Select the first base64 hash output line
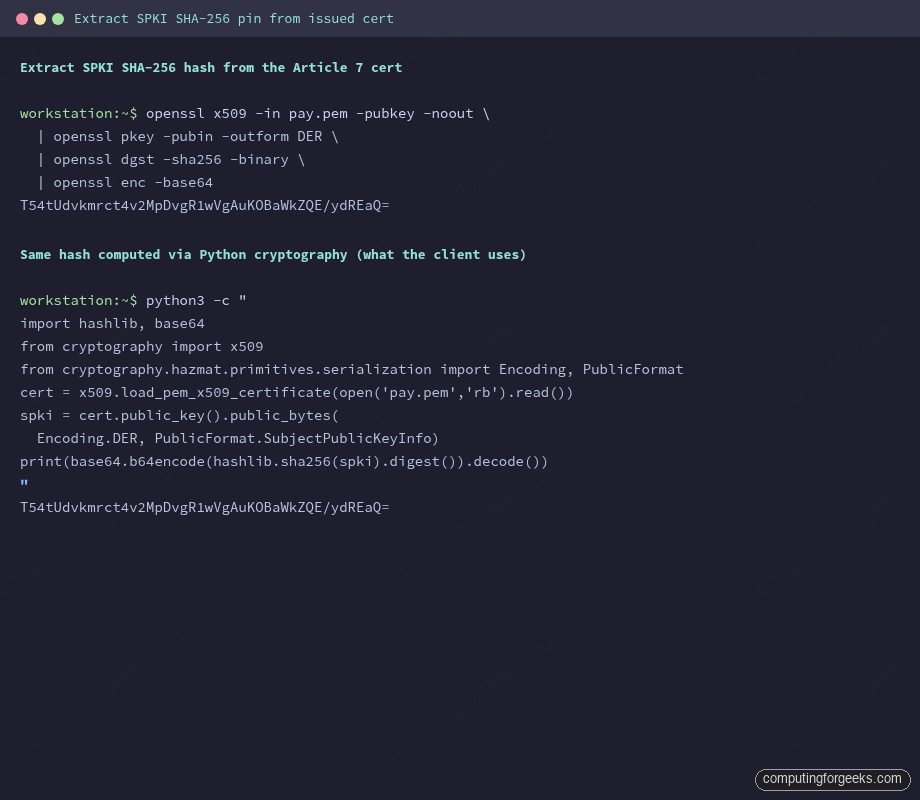This screenshot has width=920, height=800. 204,205
